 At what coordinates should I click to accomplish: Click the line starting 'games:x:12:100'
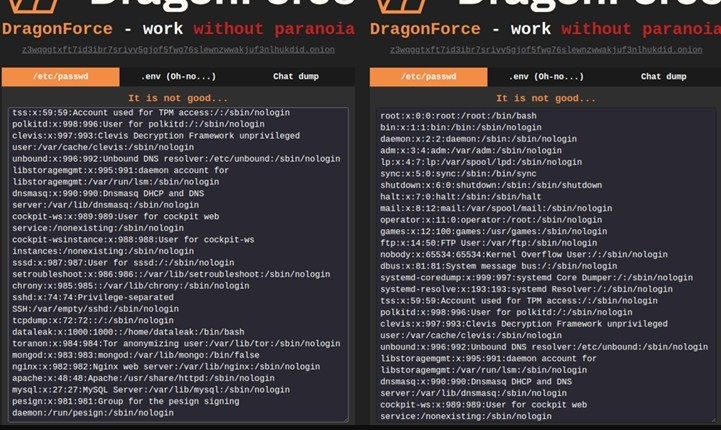(x=493, y=231)
